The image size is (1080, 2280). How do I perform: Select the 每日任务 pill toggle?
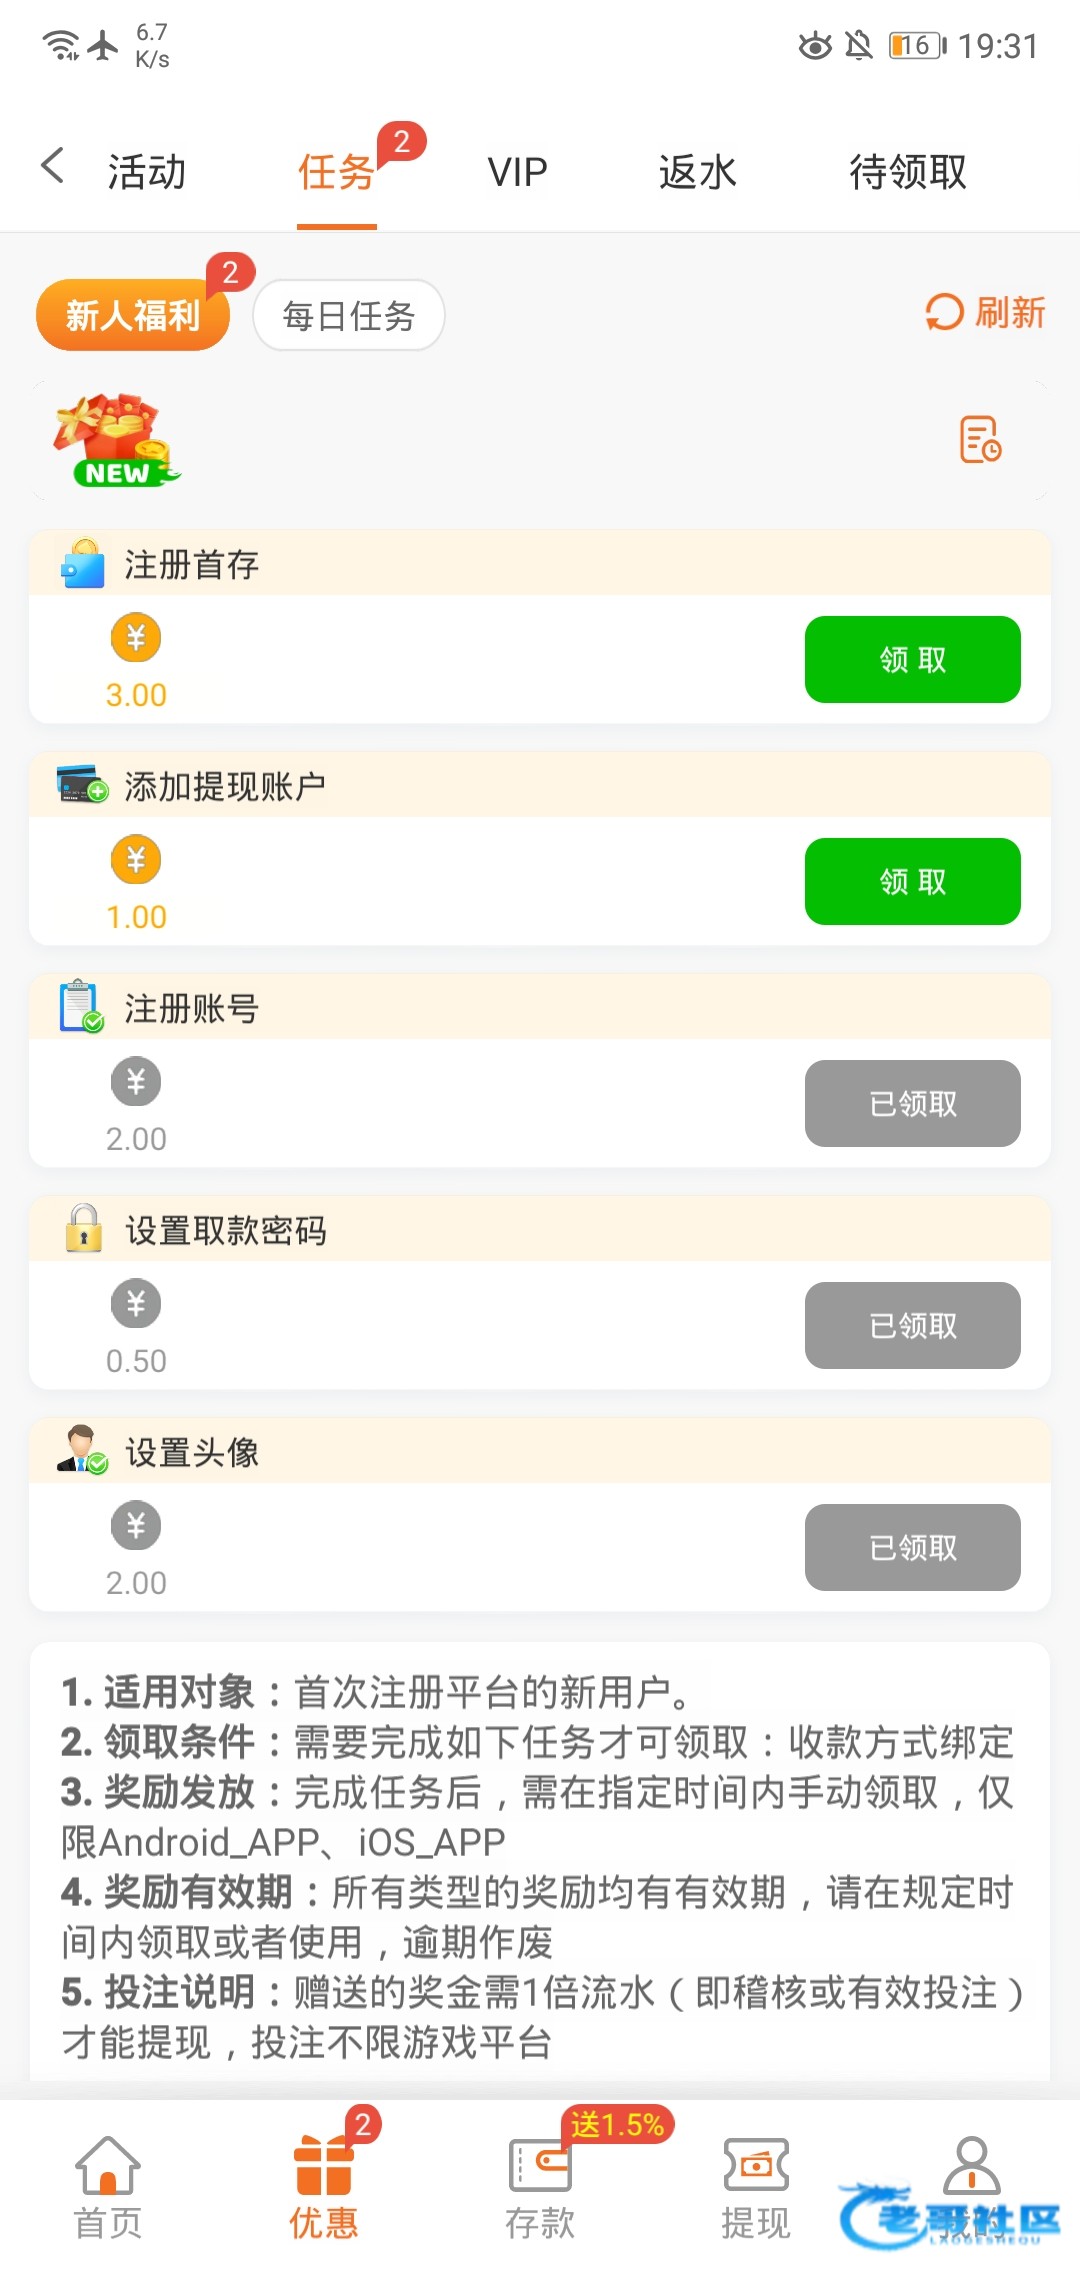(349, 316)
